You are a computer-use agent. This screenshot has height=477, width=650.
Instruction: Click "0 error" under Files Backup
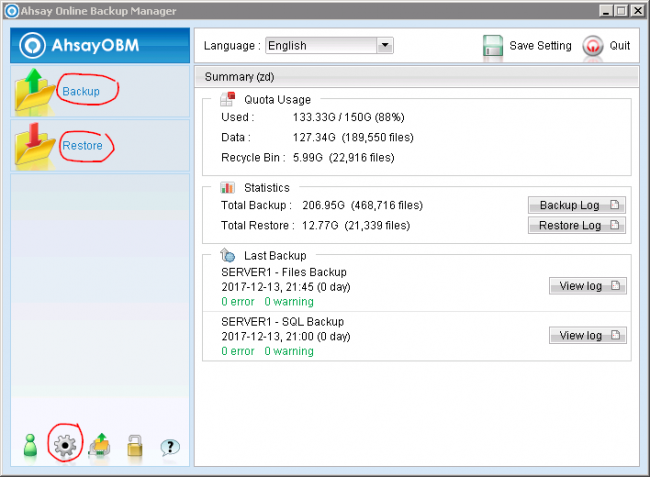(x=238, y=302)
